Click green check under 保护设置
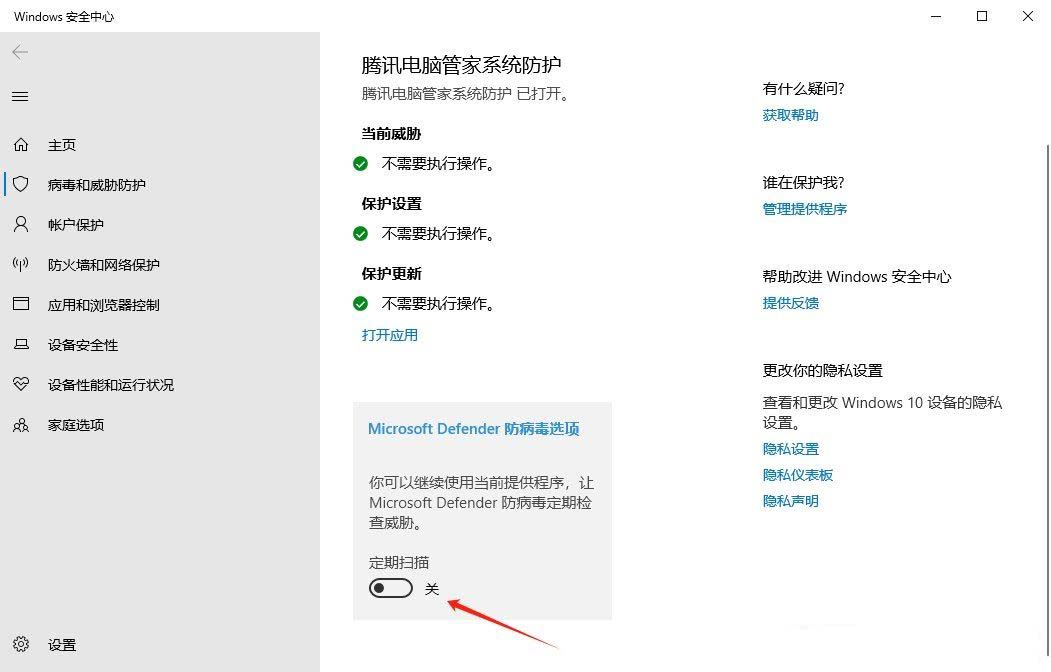Image resolution: width=1051 pixels, height=672 pixels. 361,233
